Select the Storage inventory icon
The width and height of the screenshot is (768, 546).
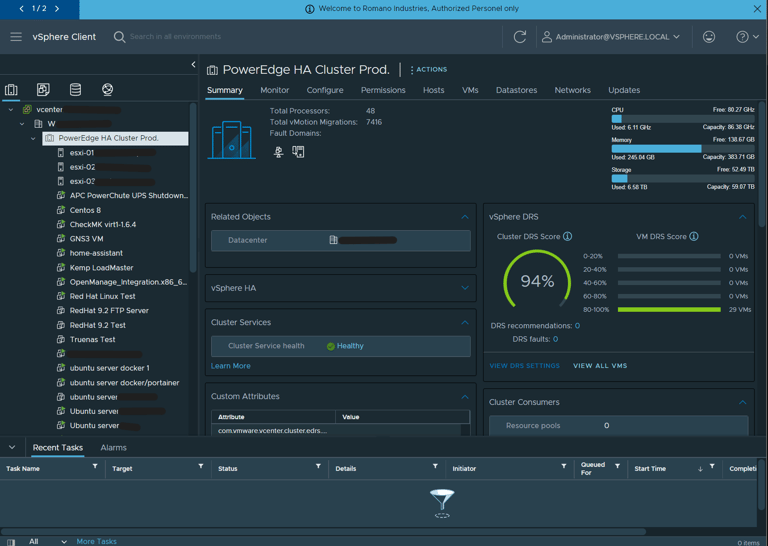[x=75, y=89]
